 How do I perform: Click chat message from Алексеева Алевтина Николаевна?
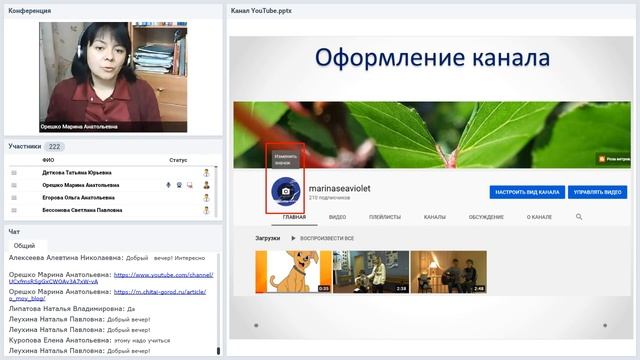[107, 258]
